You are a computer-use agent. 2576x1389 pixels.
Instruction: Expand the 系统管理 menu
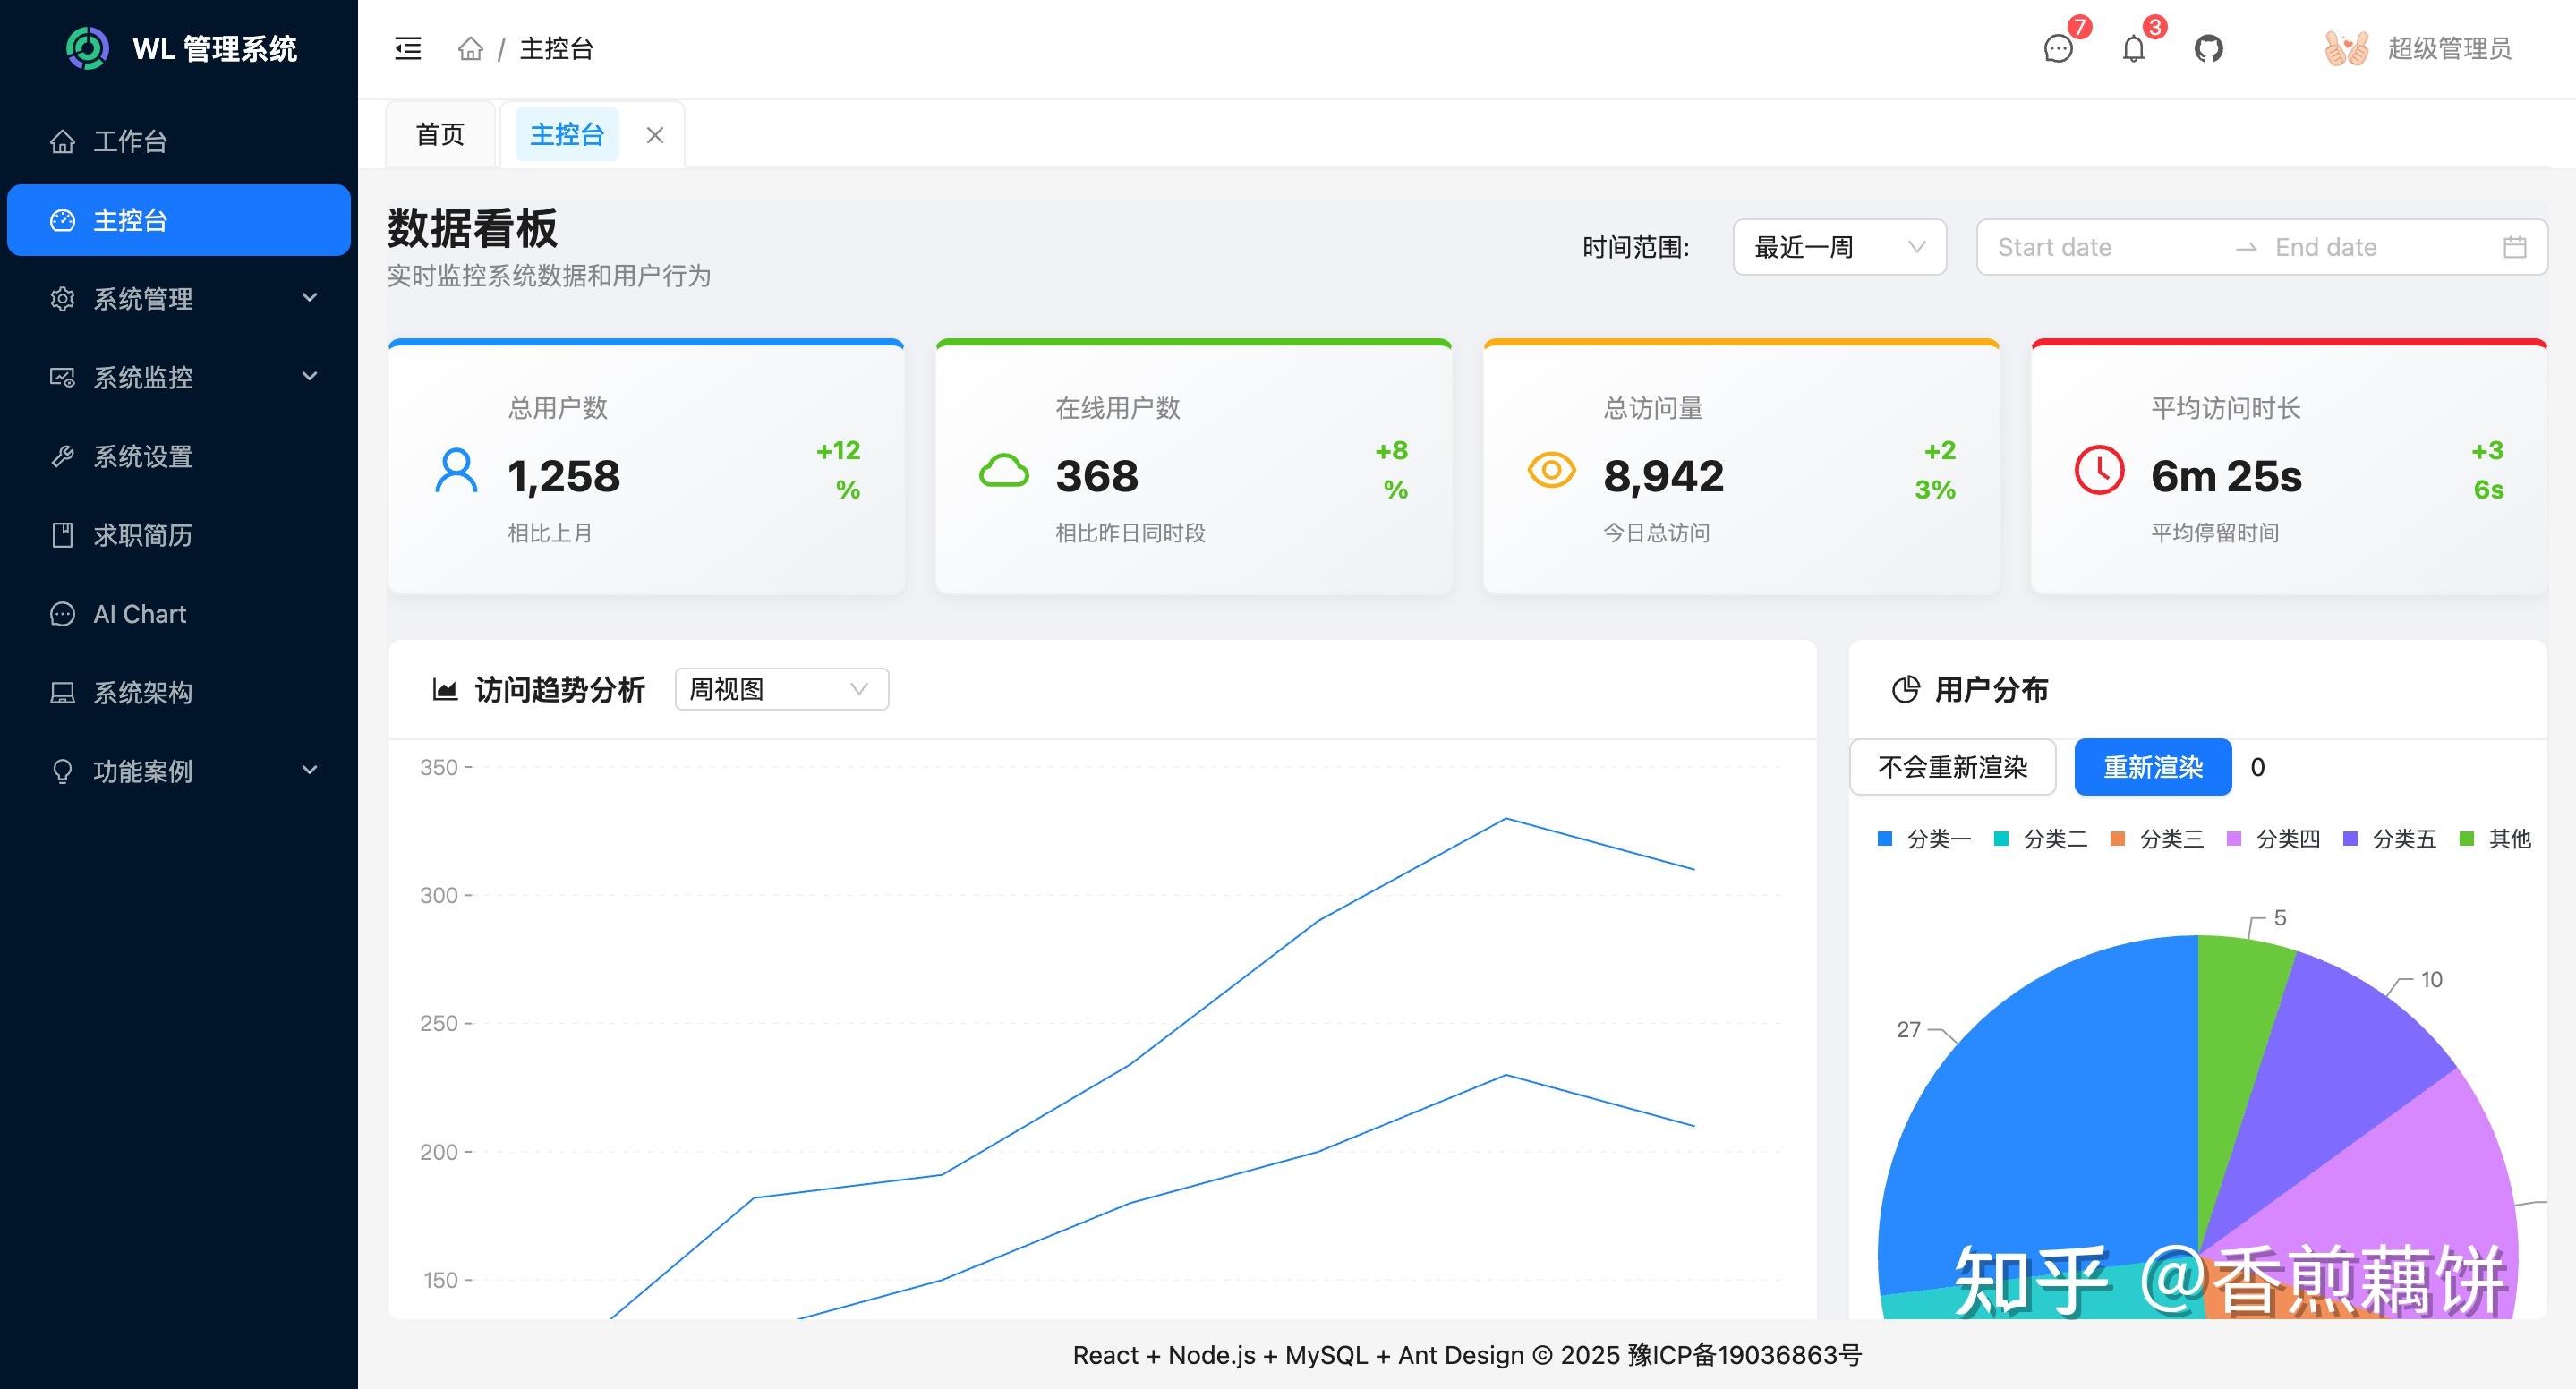coord(143,298)
